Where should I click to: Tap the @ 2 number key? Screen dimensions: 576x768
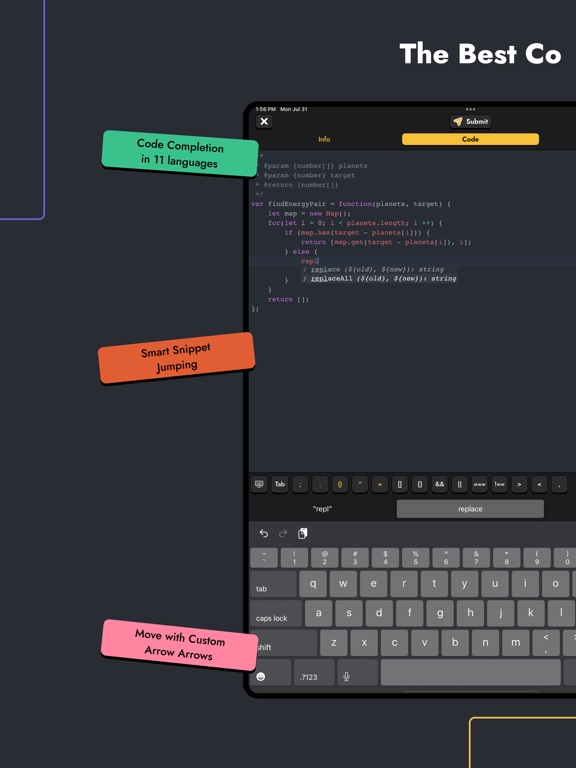click(x=324, y=558)
